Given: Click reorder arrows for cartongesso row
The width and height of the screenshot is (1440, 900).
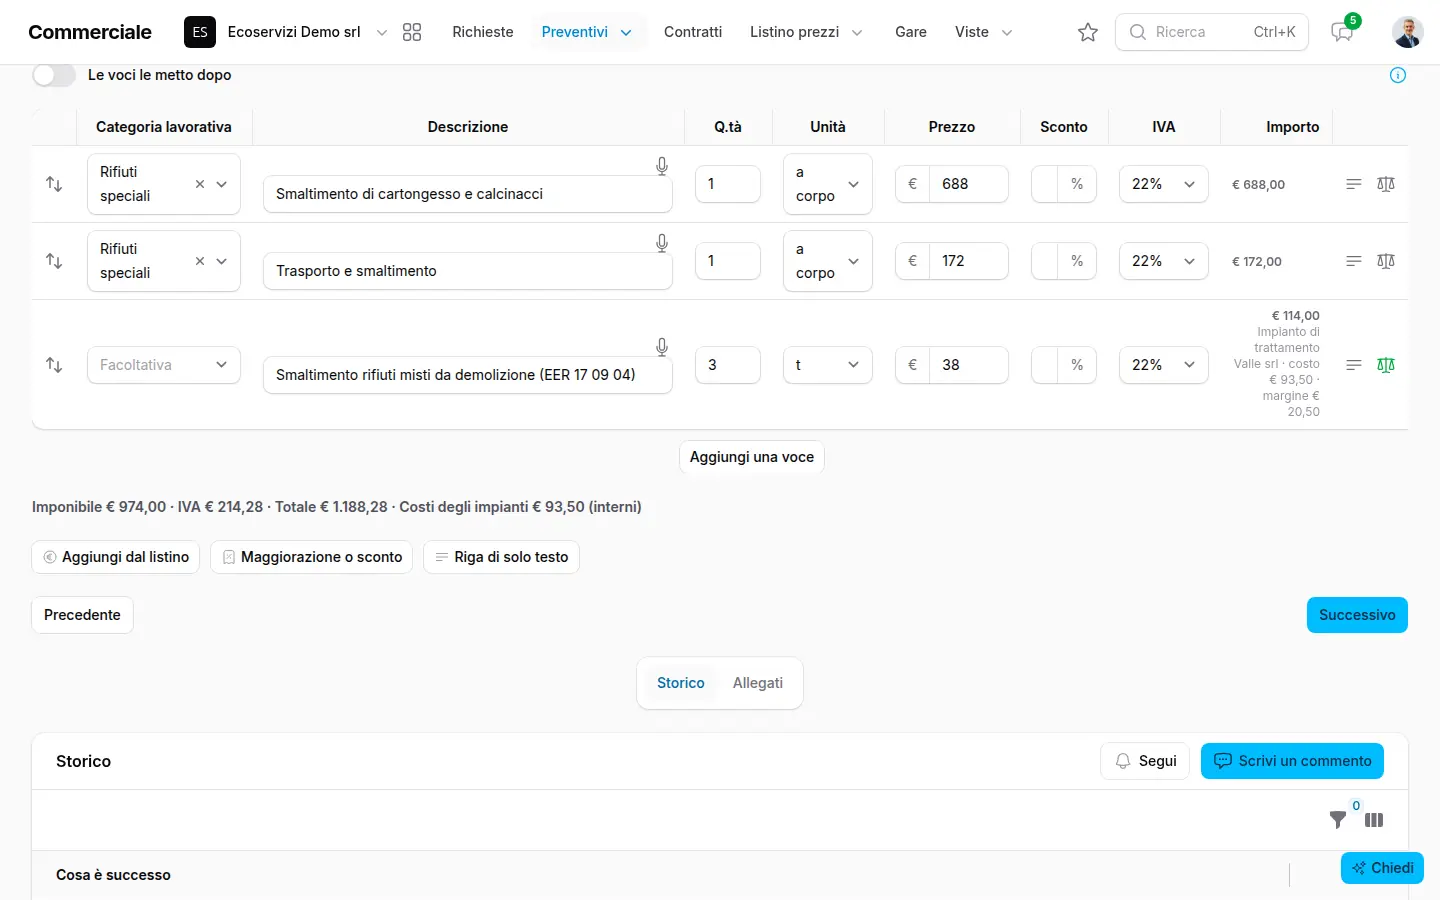Looking at the screenshot, I should click(54, 184).
